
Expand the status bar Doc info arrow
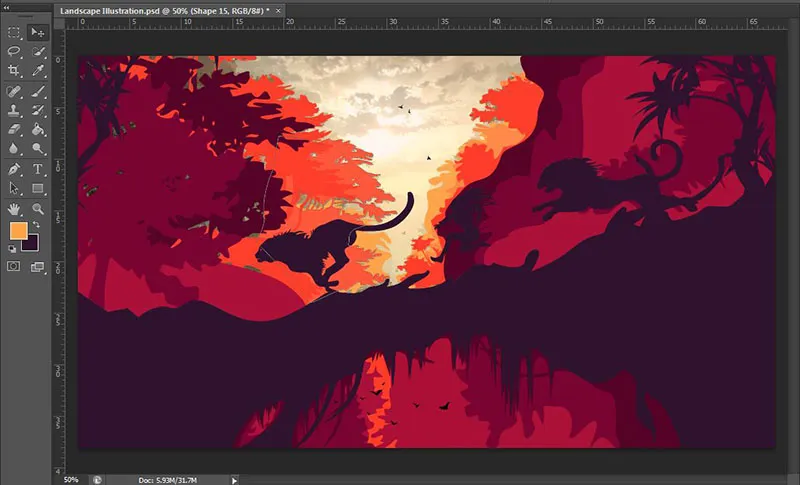point(235,480)
